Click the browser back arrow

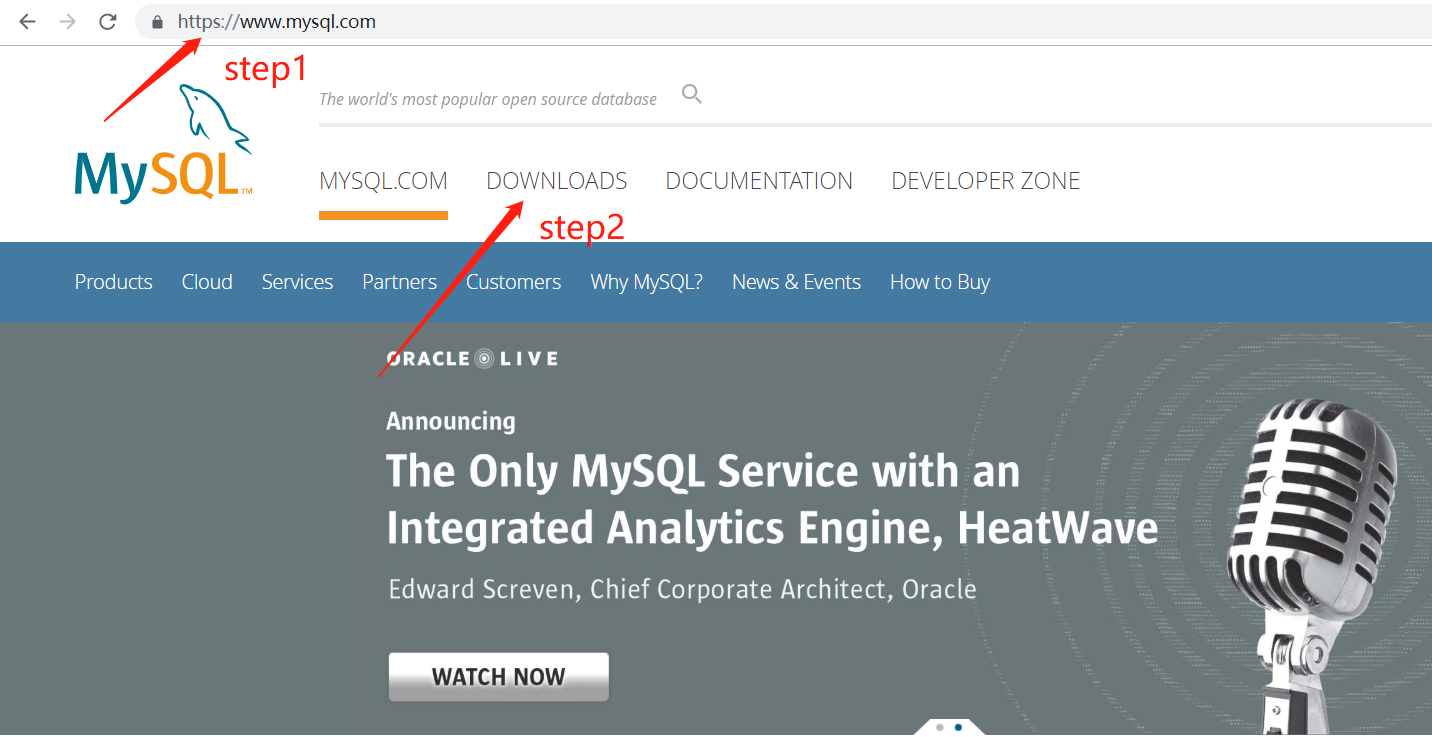27,21
